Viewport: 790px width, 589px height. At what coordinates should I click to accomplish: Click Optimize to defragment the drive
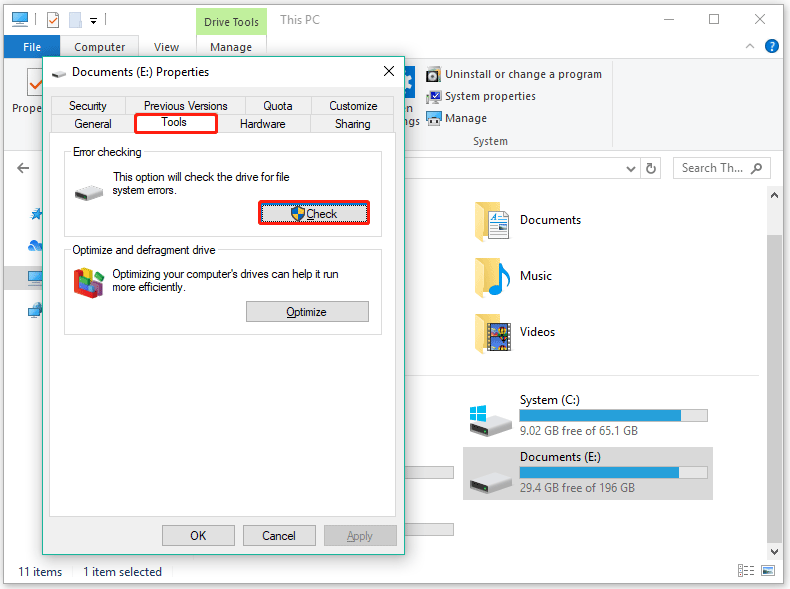tap(307, 311)
